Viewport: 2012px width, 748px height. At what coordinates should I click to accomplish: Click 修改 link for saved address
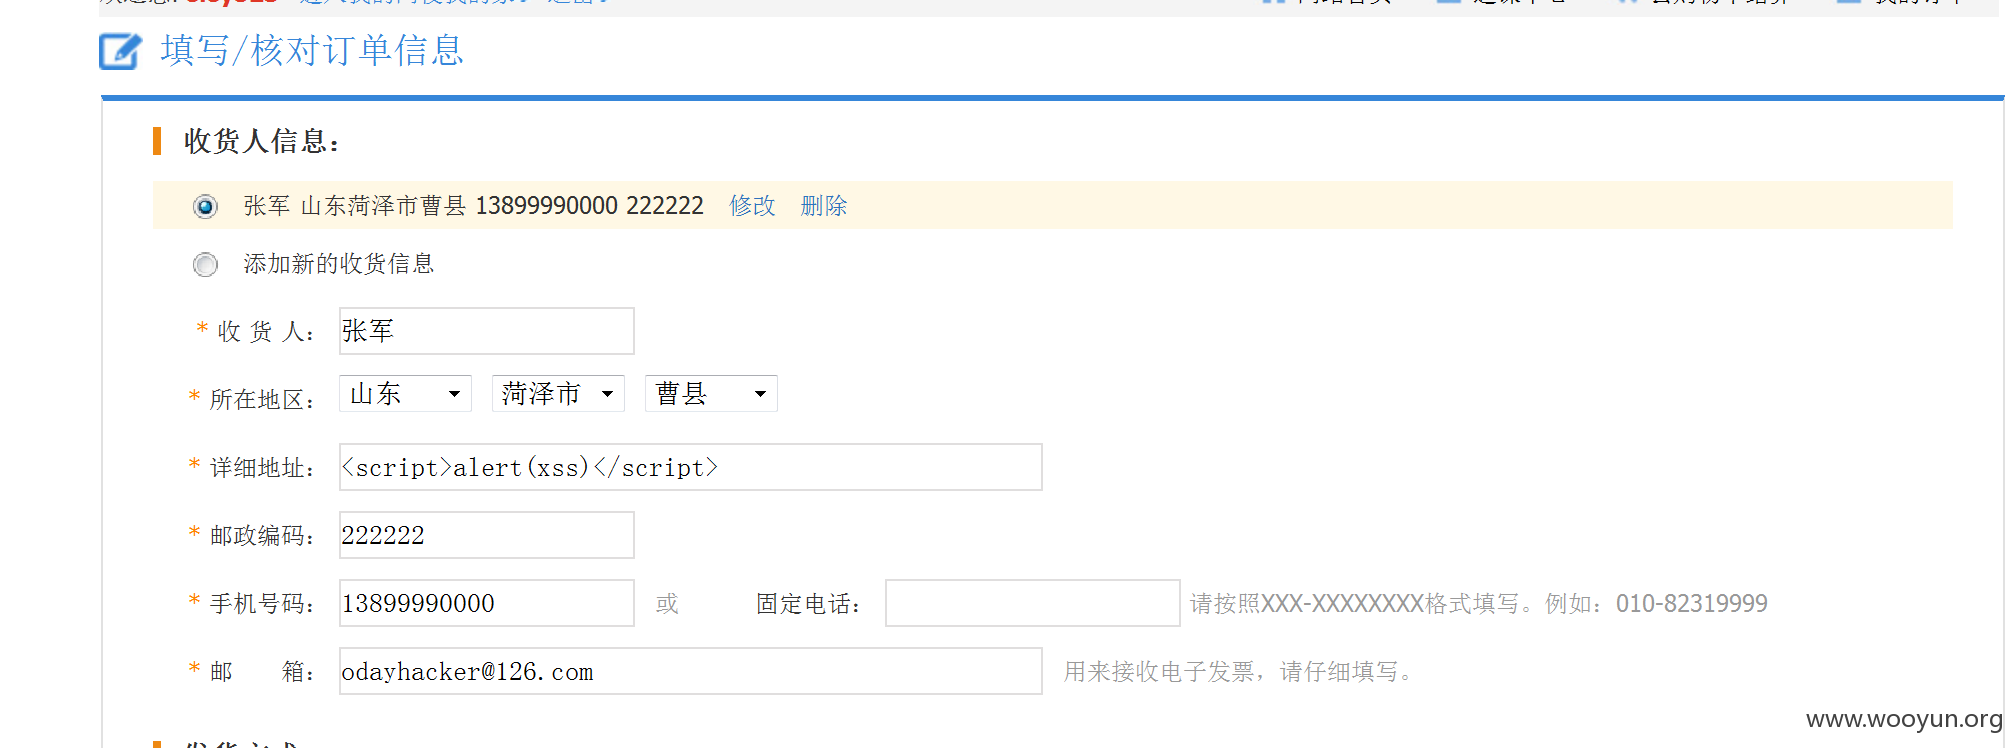tap(752, 206)
